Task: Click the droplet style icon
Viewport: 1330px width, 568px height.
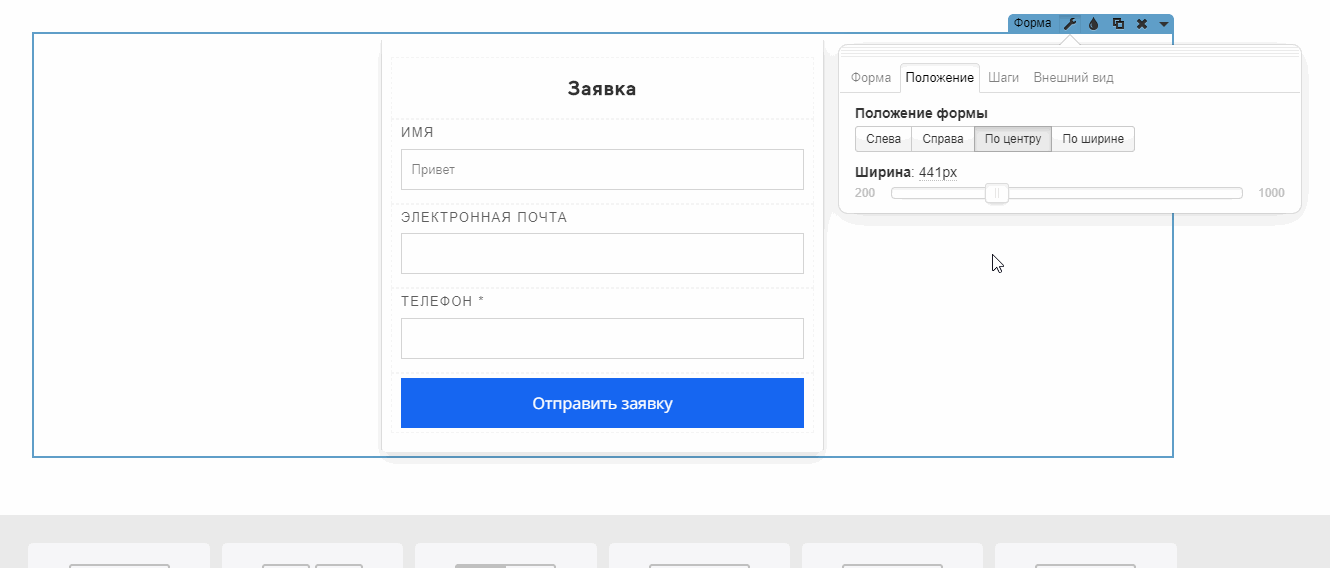Action: [1094, 23]
